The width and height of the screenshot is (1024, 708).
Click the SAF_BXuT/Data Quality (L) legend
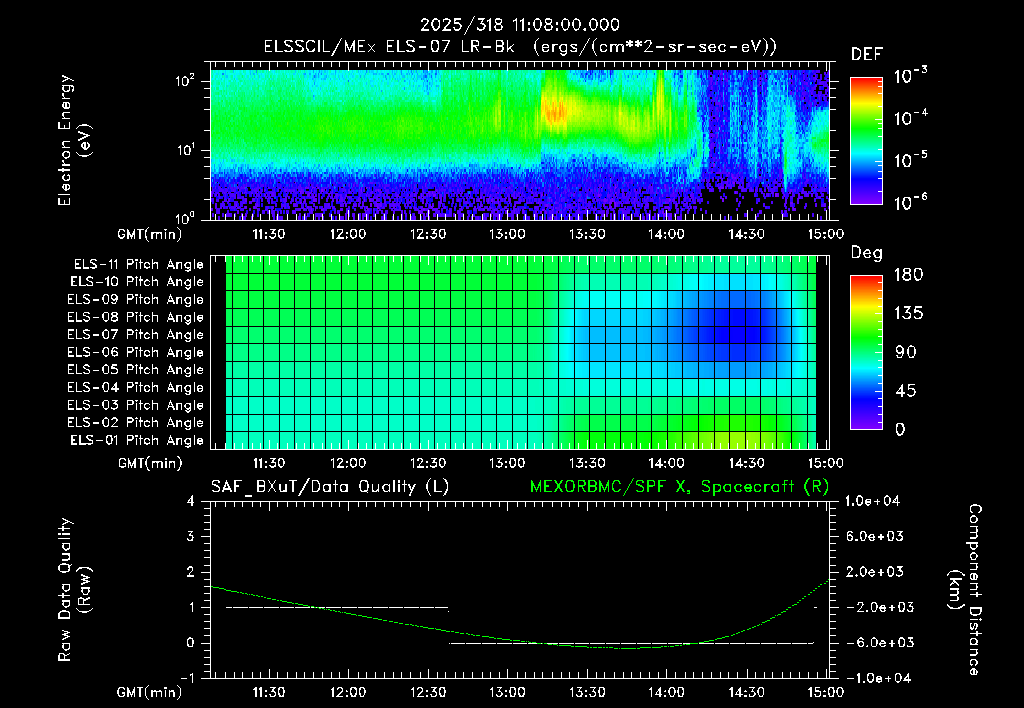pyautogui.click(x=330, y=487)
